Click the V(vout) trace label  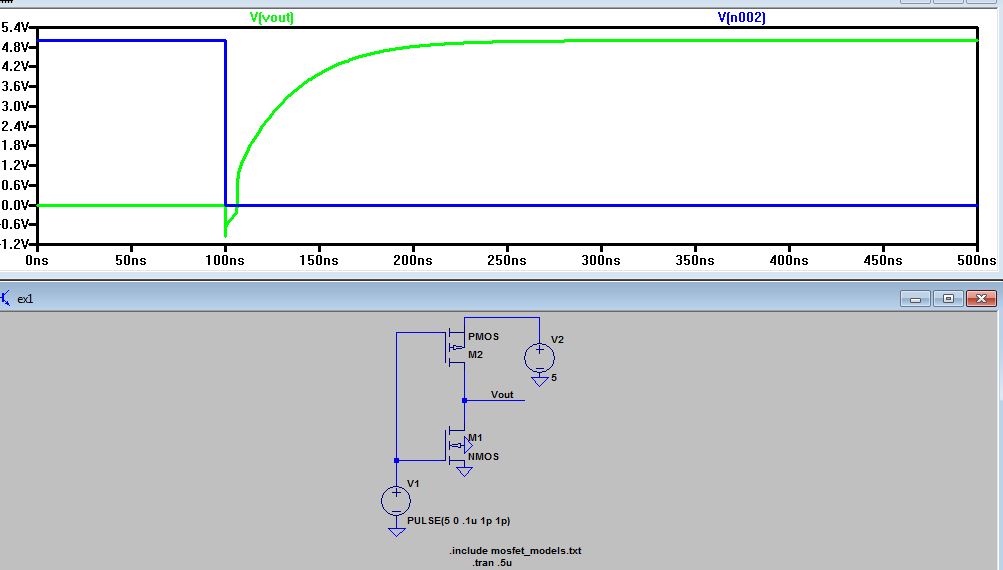tap(271, 18)
